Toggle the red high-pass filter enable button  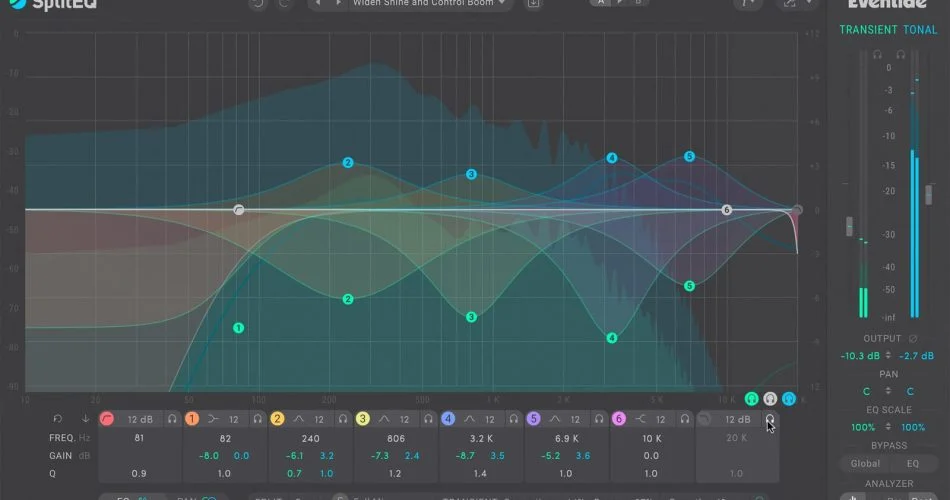[x=107, y=419]
